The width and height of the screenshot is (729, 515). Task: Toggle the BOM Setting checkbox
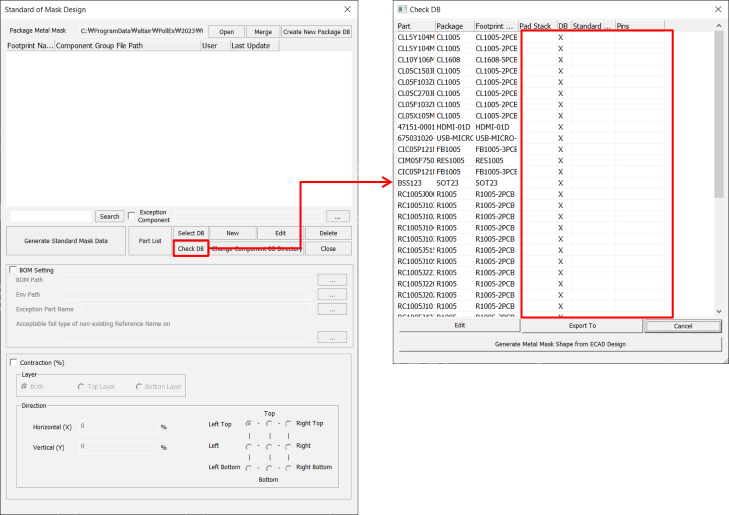(x=13, y=270)
